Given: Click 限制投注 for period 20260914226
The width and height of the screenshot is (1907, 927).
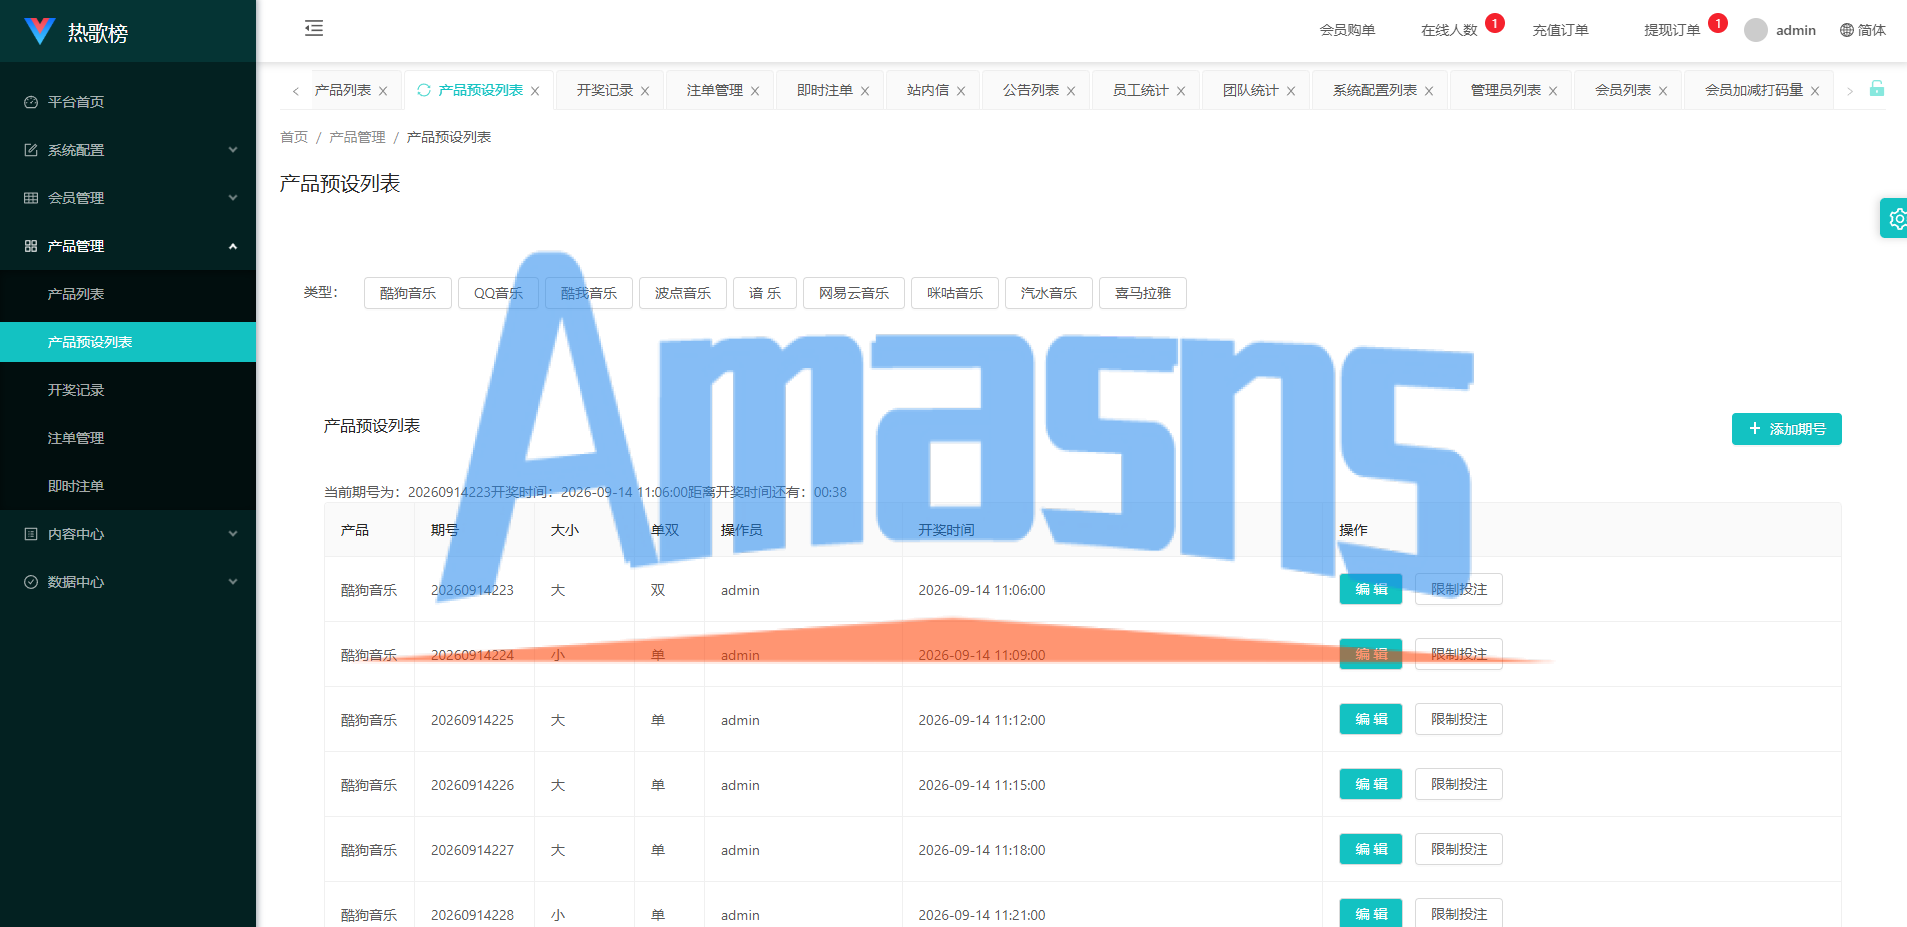Looking at the screenshot, I should click(x=1459, y=784).
